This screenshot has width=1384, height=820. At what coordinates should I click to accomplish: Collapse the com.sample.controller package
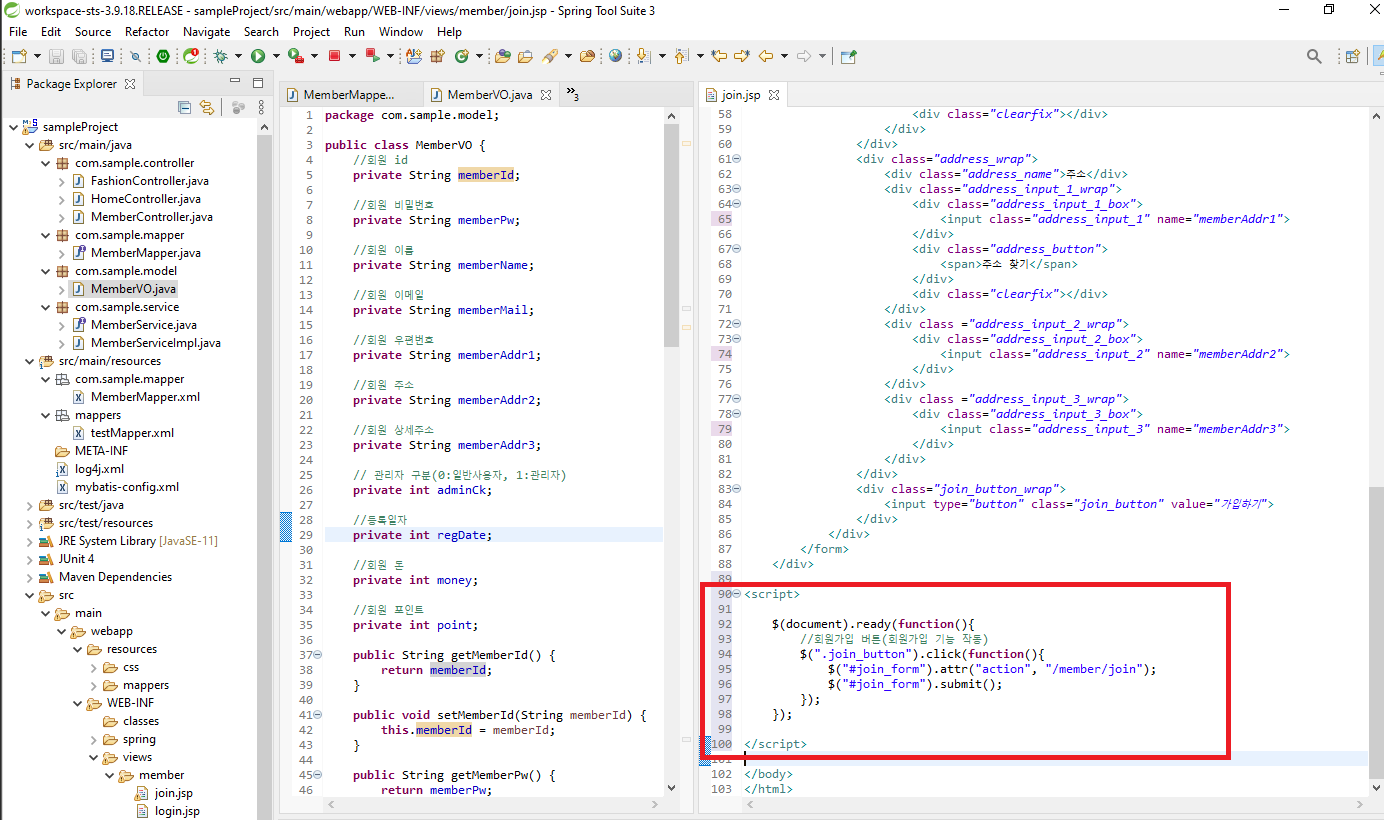click(x=45, y=163)
